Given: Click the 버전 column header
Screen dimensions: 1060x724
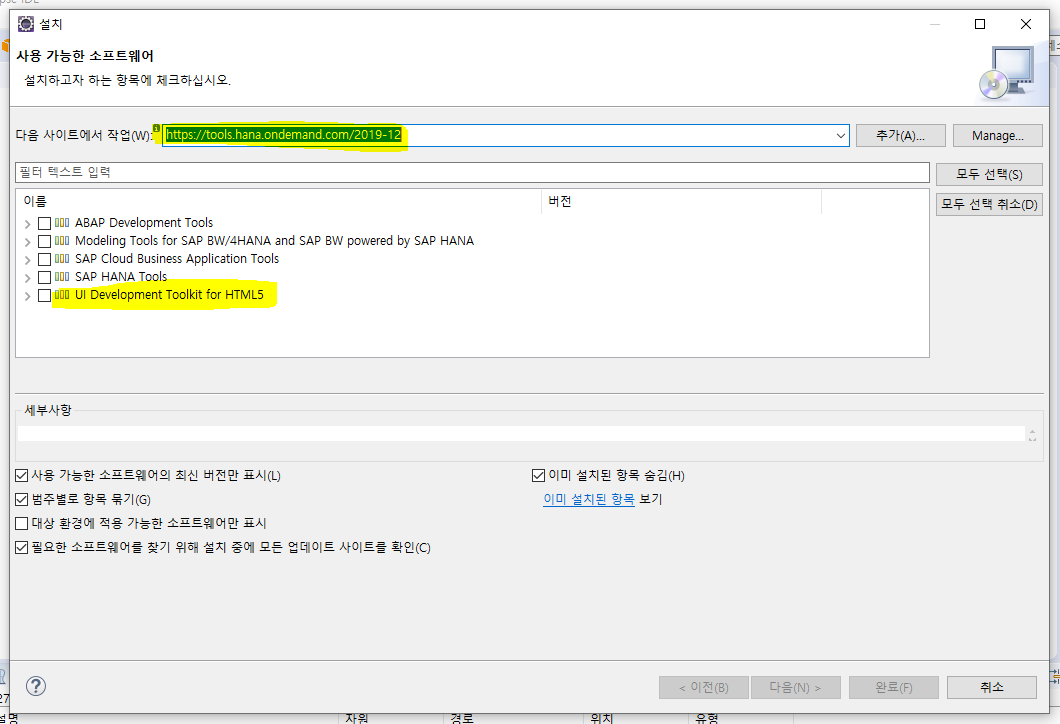Looking at the screenshot, I should [x=681, y=201].
